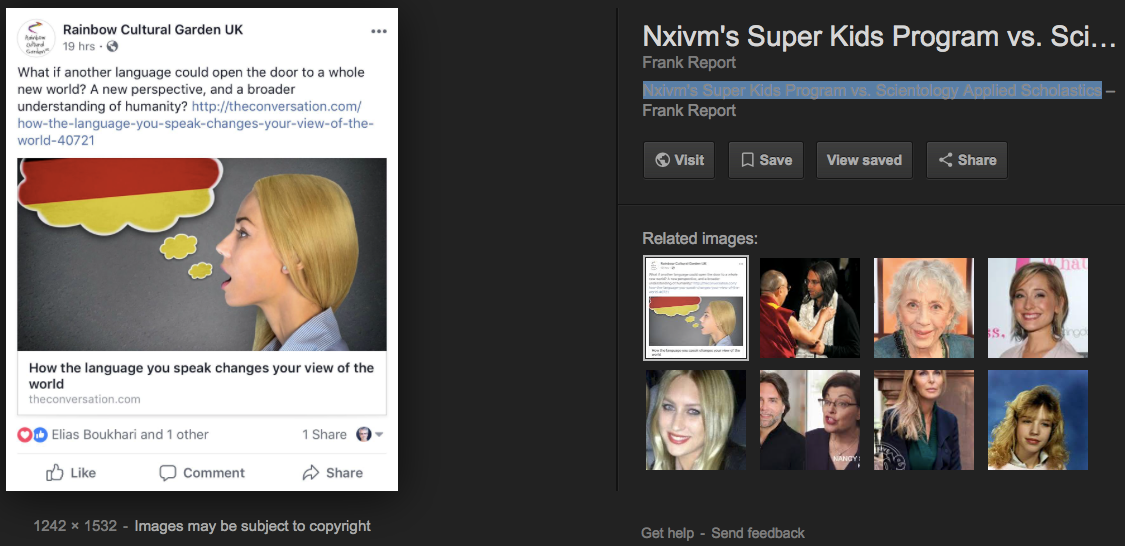Screen dimensions: 1125x546
Task: Click the Rainbow Cultural Garden UK page name
Action: tap(153, 29)
